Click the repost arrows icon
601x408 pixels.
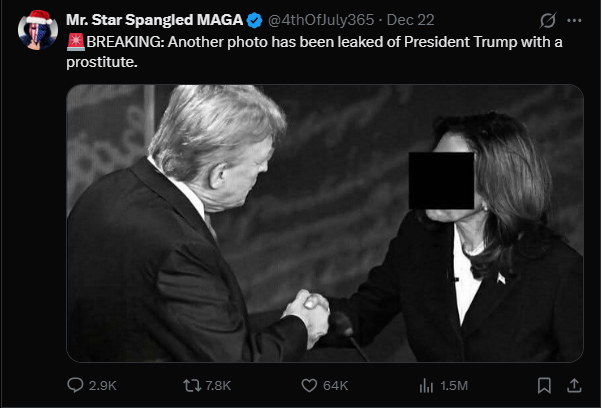[193, 385]
